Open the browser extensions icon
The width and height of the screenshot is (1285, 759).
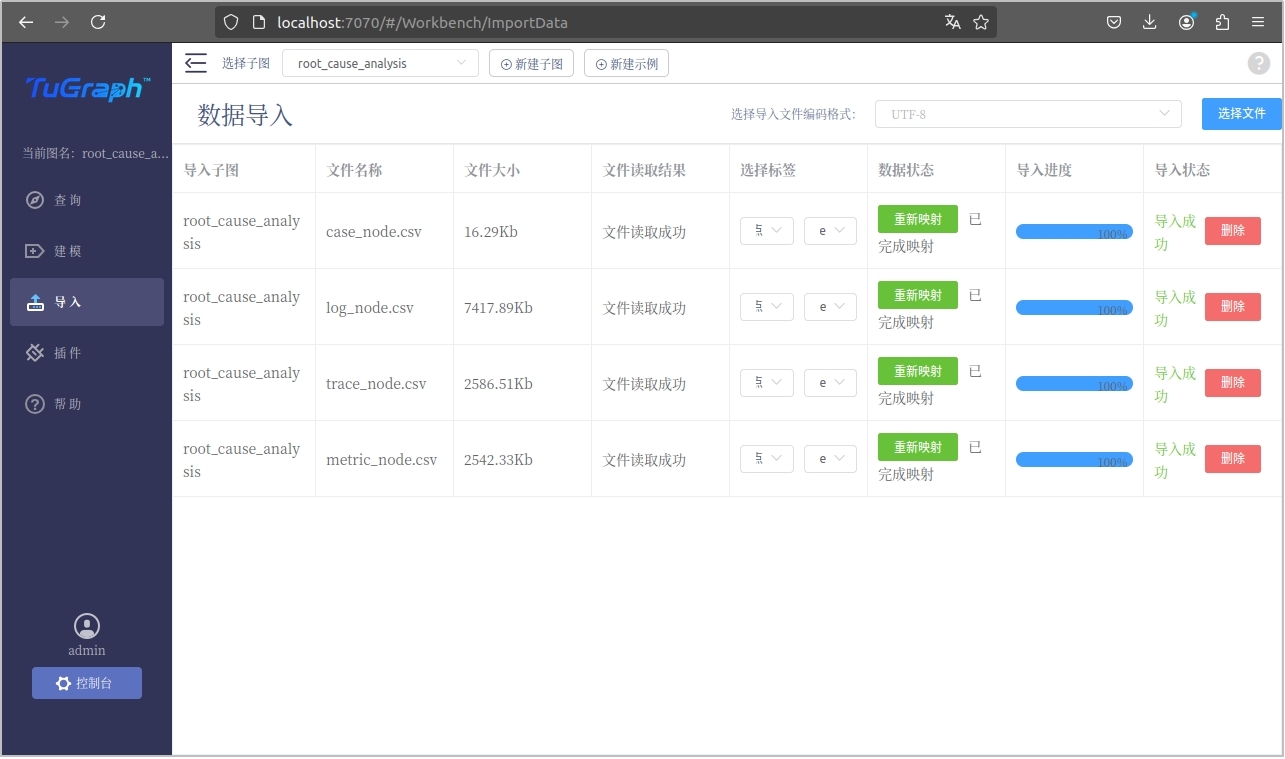pyautogui.click(x=1222, y=22)
